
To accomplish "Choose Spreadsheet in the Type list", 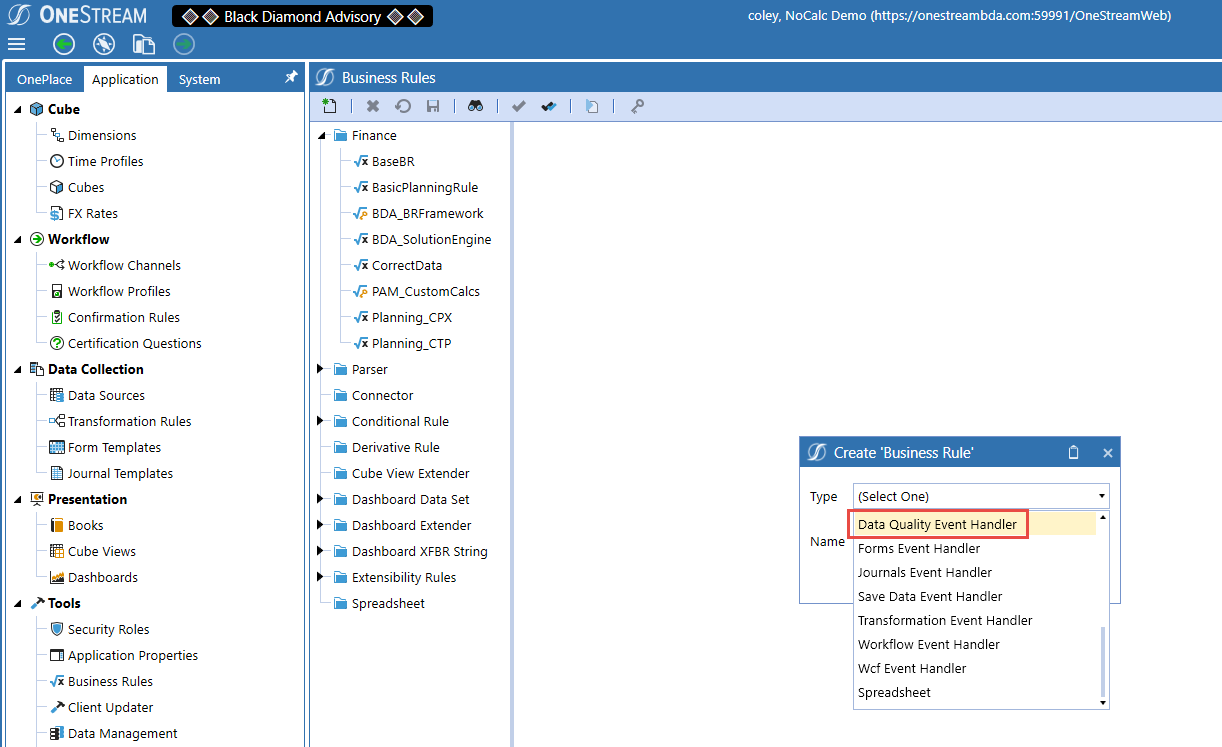I will point(975,692).
